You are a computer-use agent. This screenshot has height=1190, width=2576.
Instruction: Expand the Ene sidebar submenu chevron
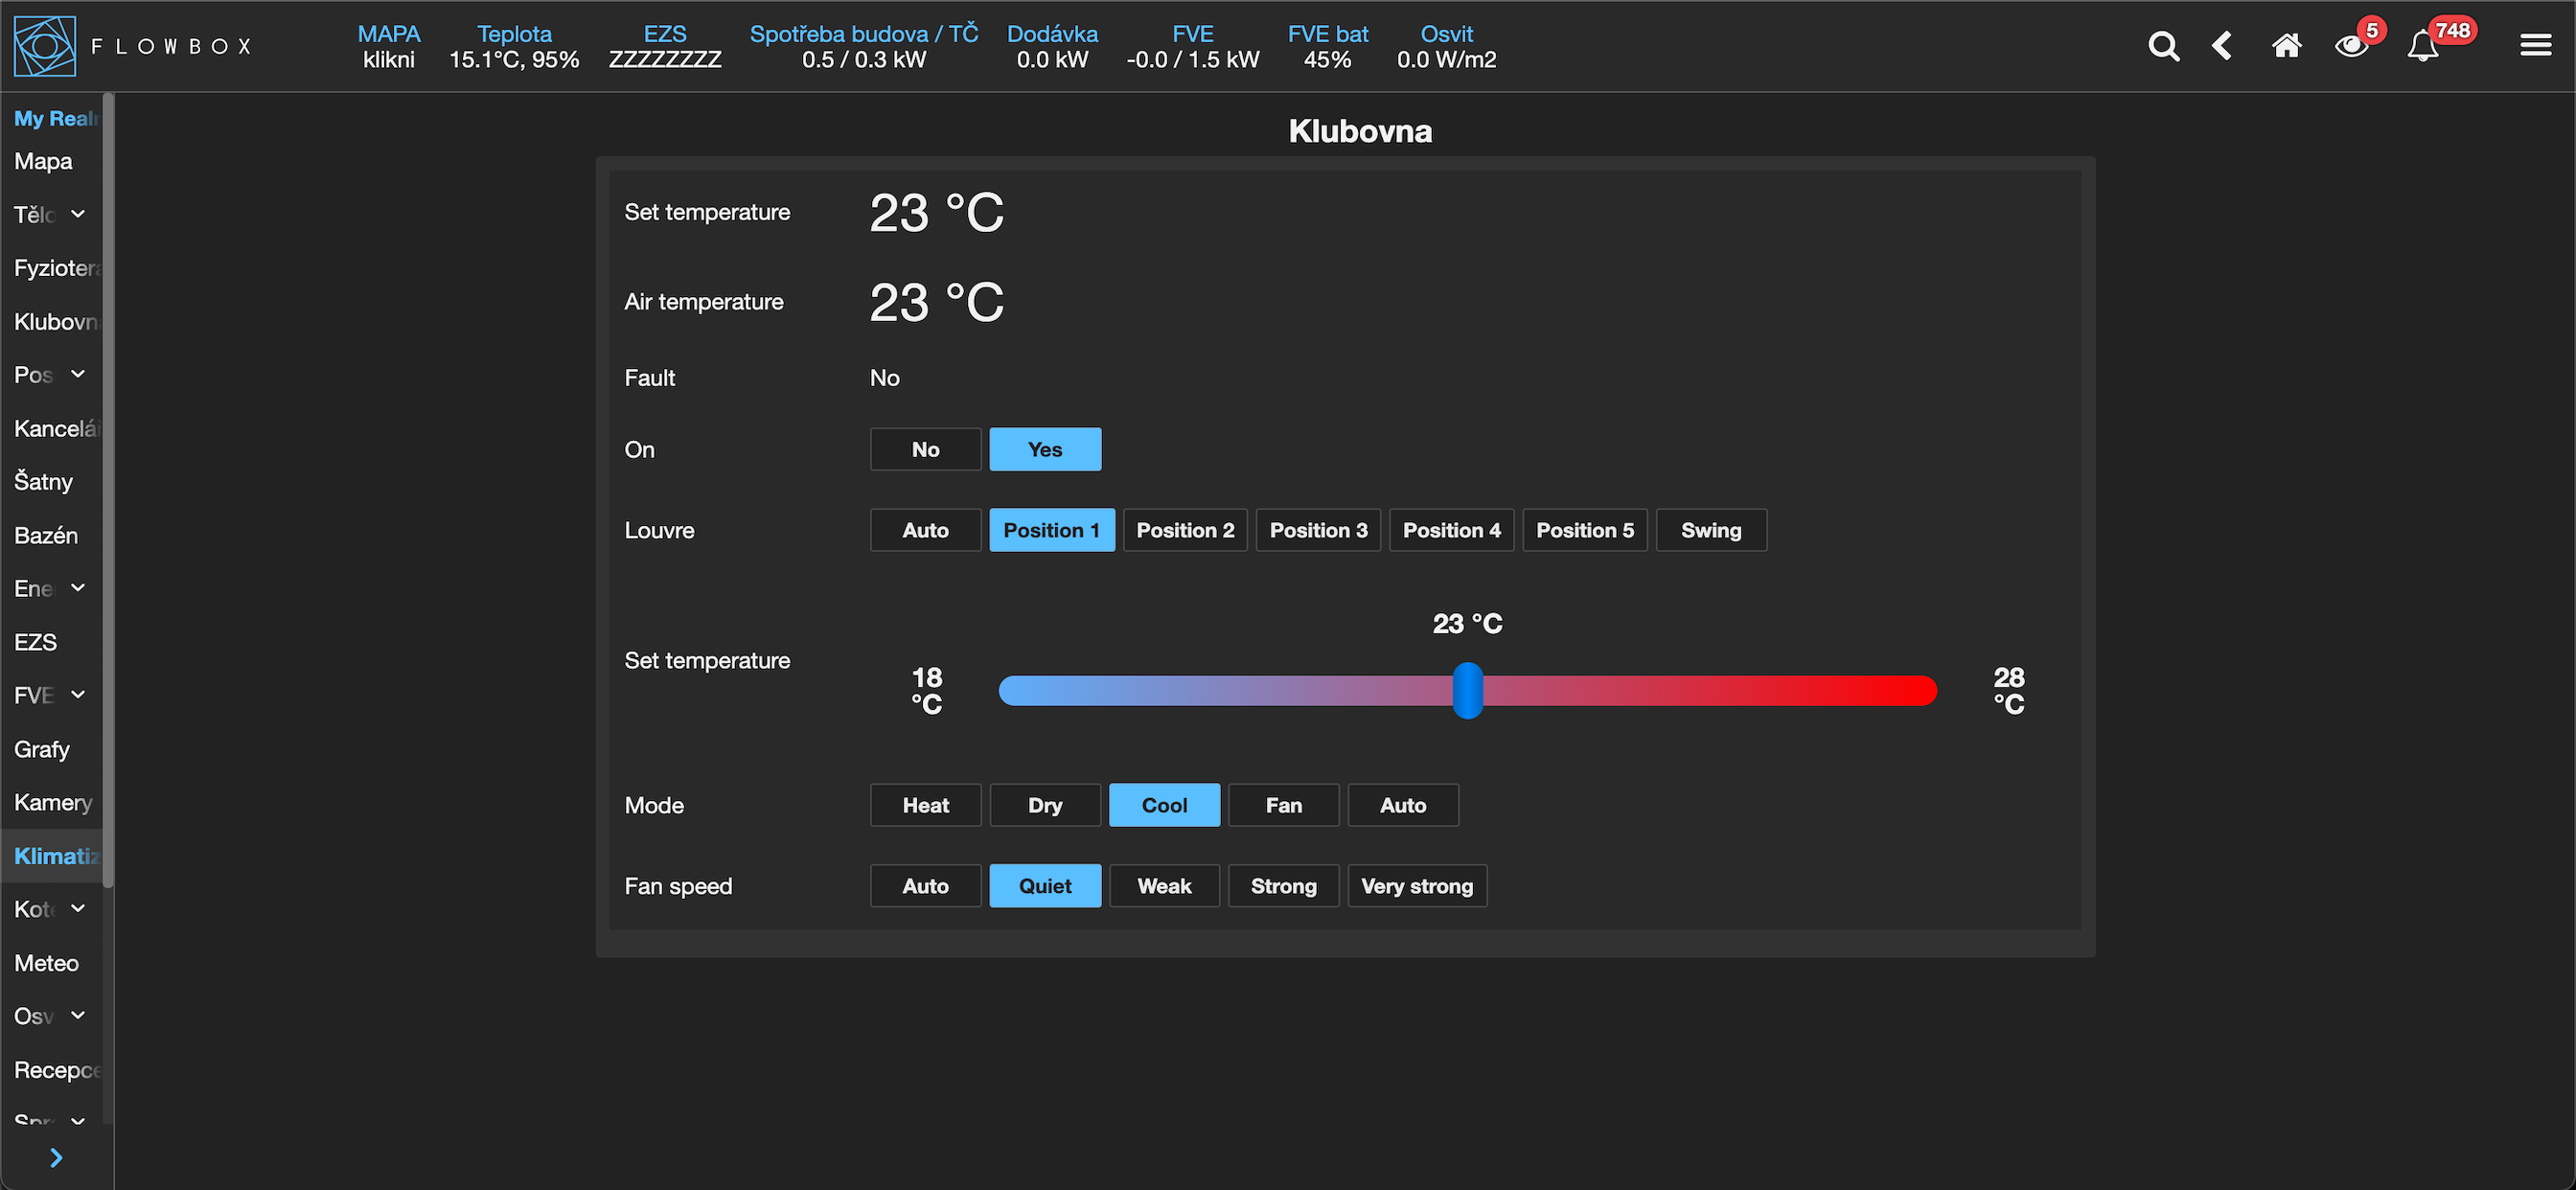pos(78,588)
